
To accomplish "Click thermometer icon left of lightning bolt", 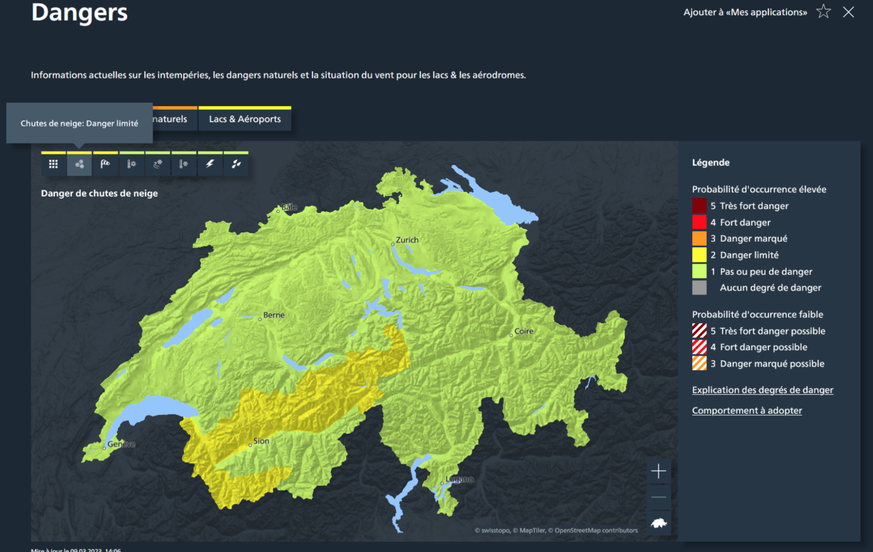I will pos(183,164).
